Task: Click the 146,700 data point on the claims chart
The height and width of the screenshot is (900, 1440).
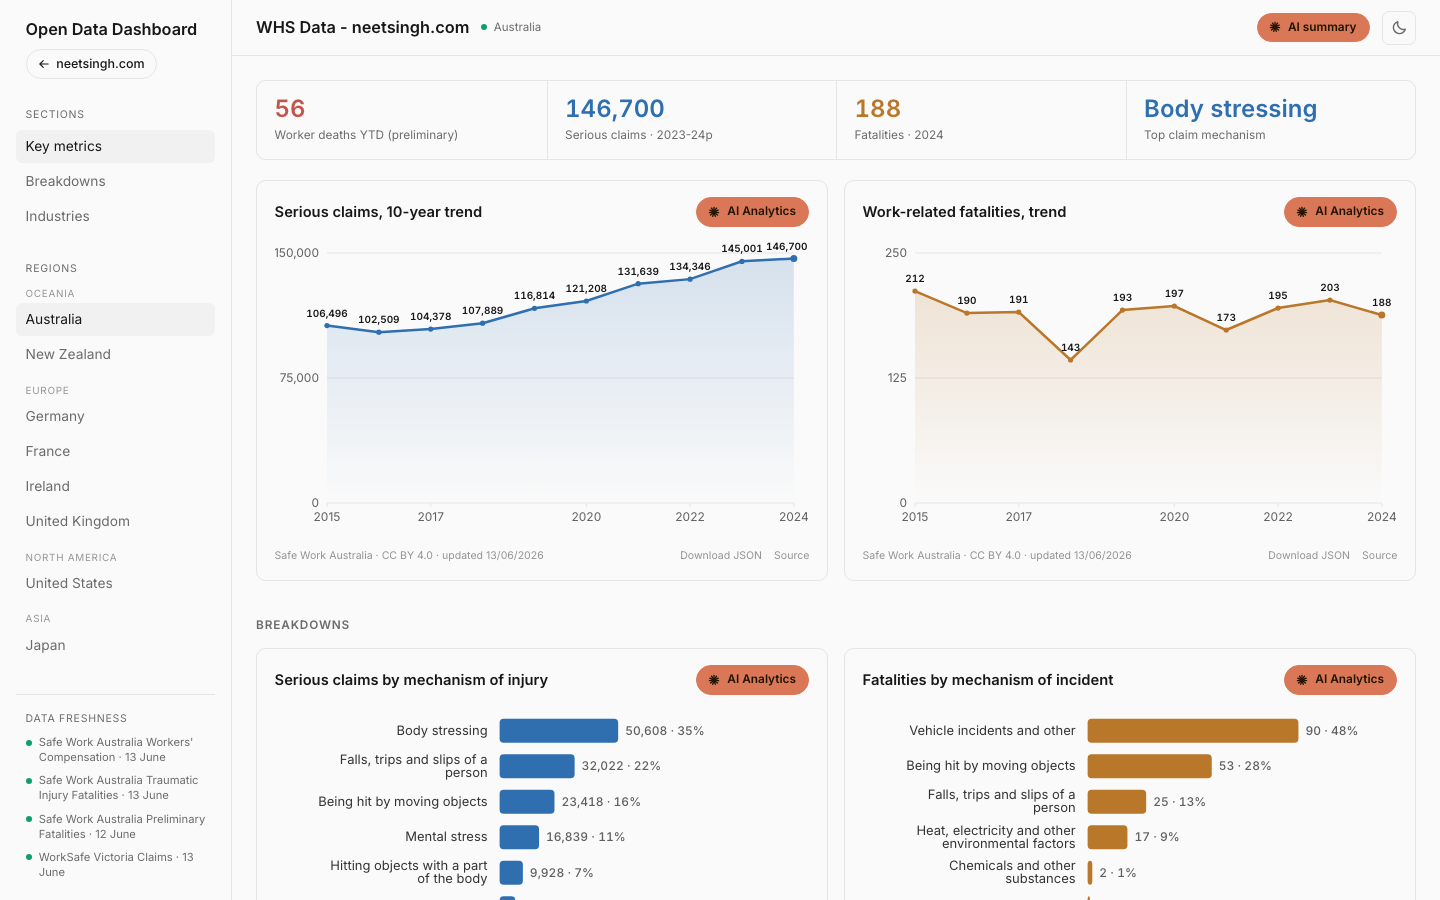Action: click(x=794, y=259)
